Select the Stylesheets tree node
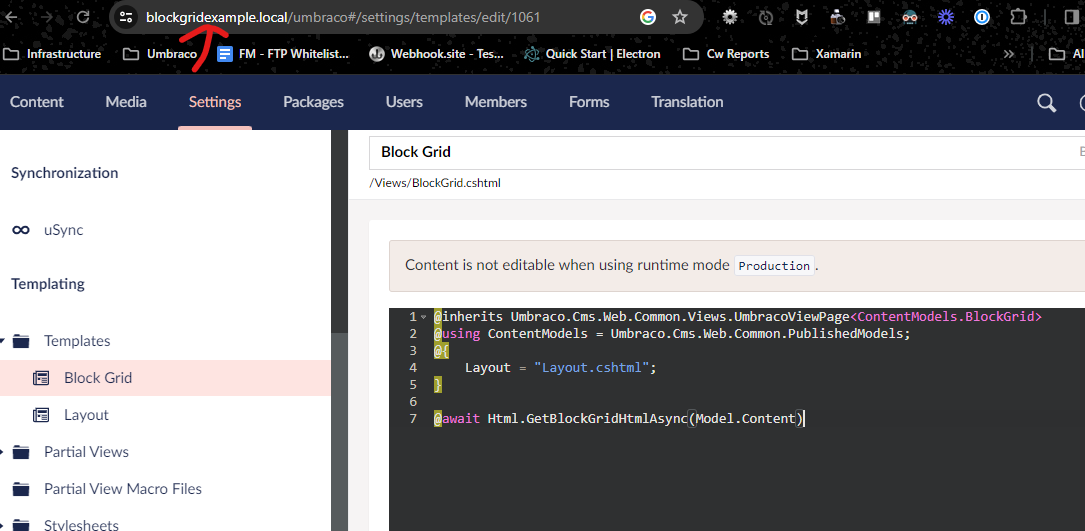This screenshot has width=1085, height=531. tap(81, 525)
